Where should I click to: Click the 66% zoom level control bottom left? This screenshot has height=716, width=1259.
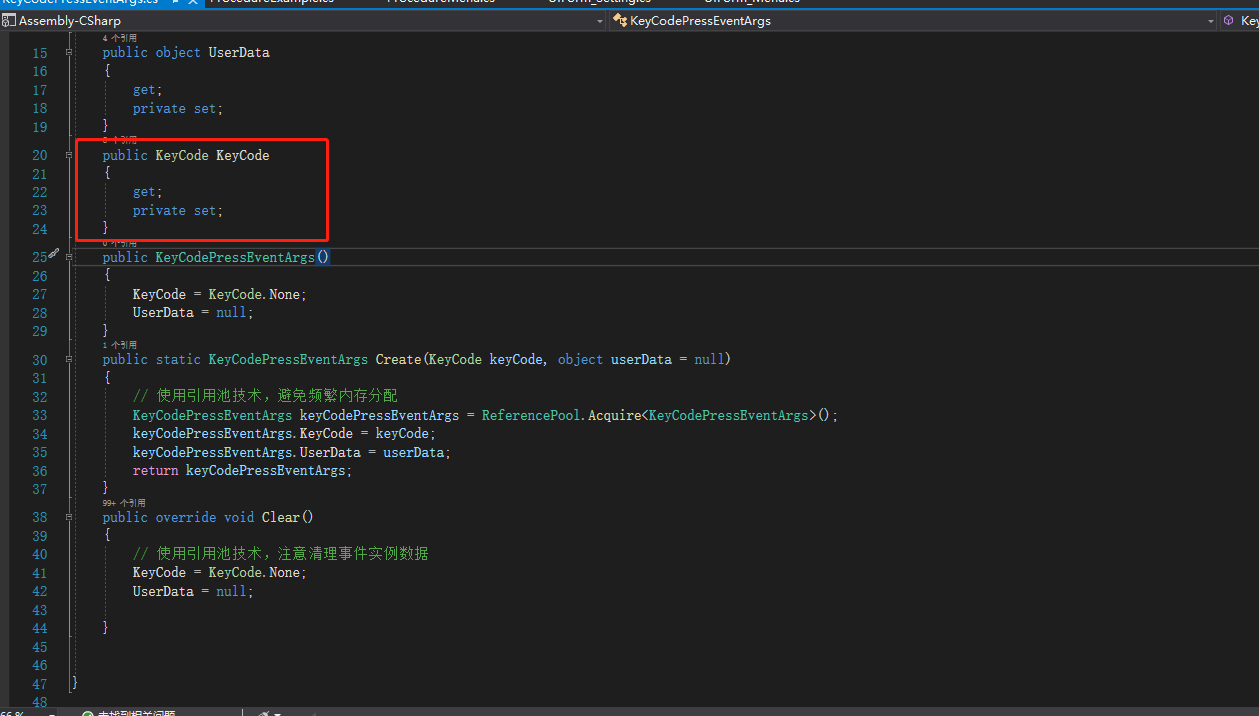point(14,712)
